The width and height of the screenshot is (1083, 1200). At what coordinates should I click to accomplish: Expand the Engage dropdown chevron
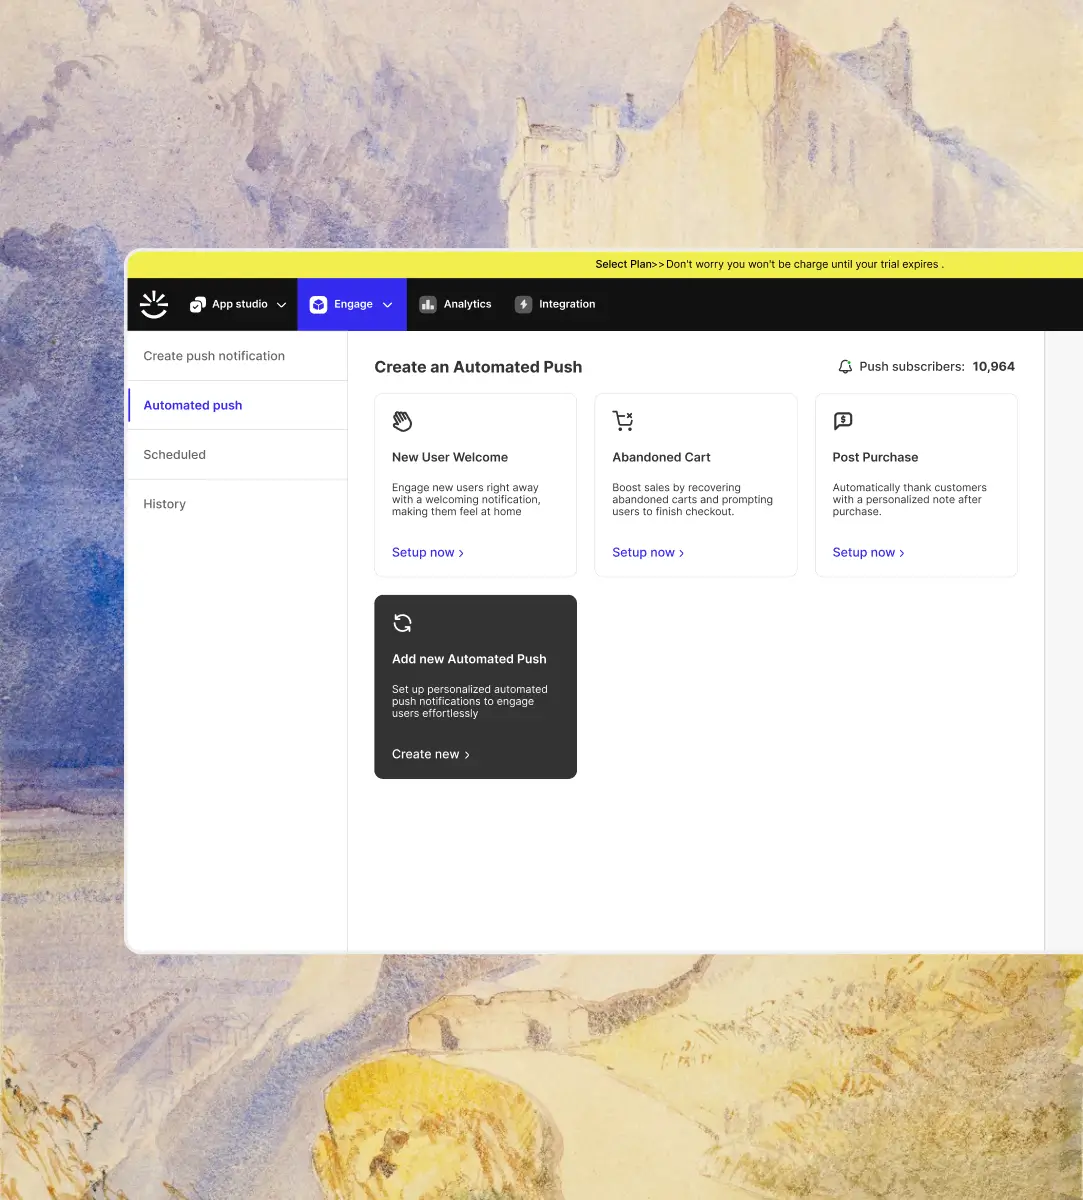click(387, 305)
